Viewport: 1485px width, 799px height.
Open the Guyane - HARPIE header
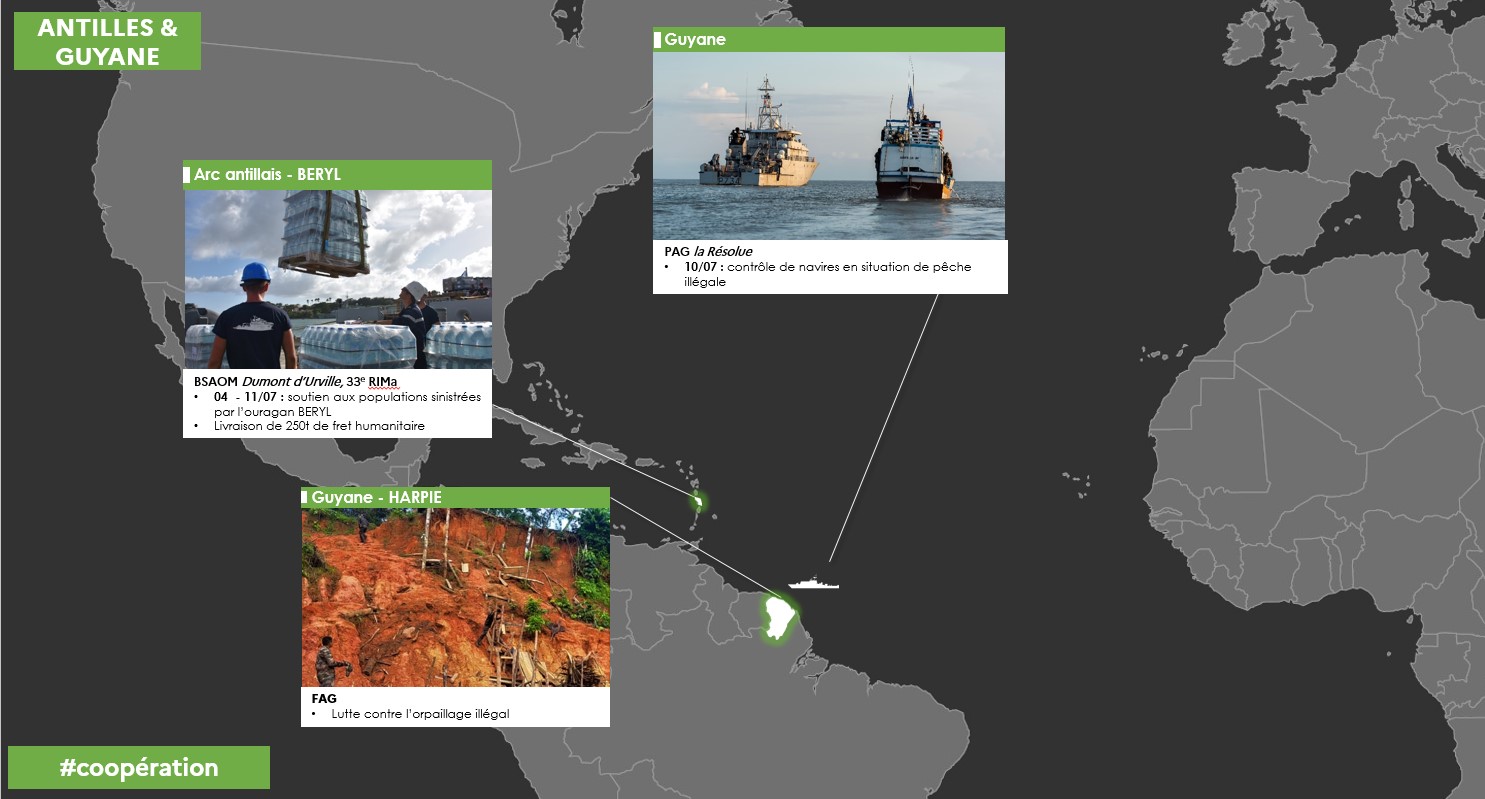point(455,497)
